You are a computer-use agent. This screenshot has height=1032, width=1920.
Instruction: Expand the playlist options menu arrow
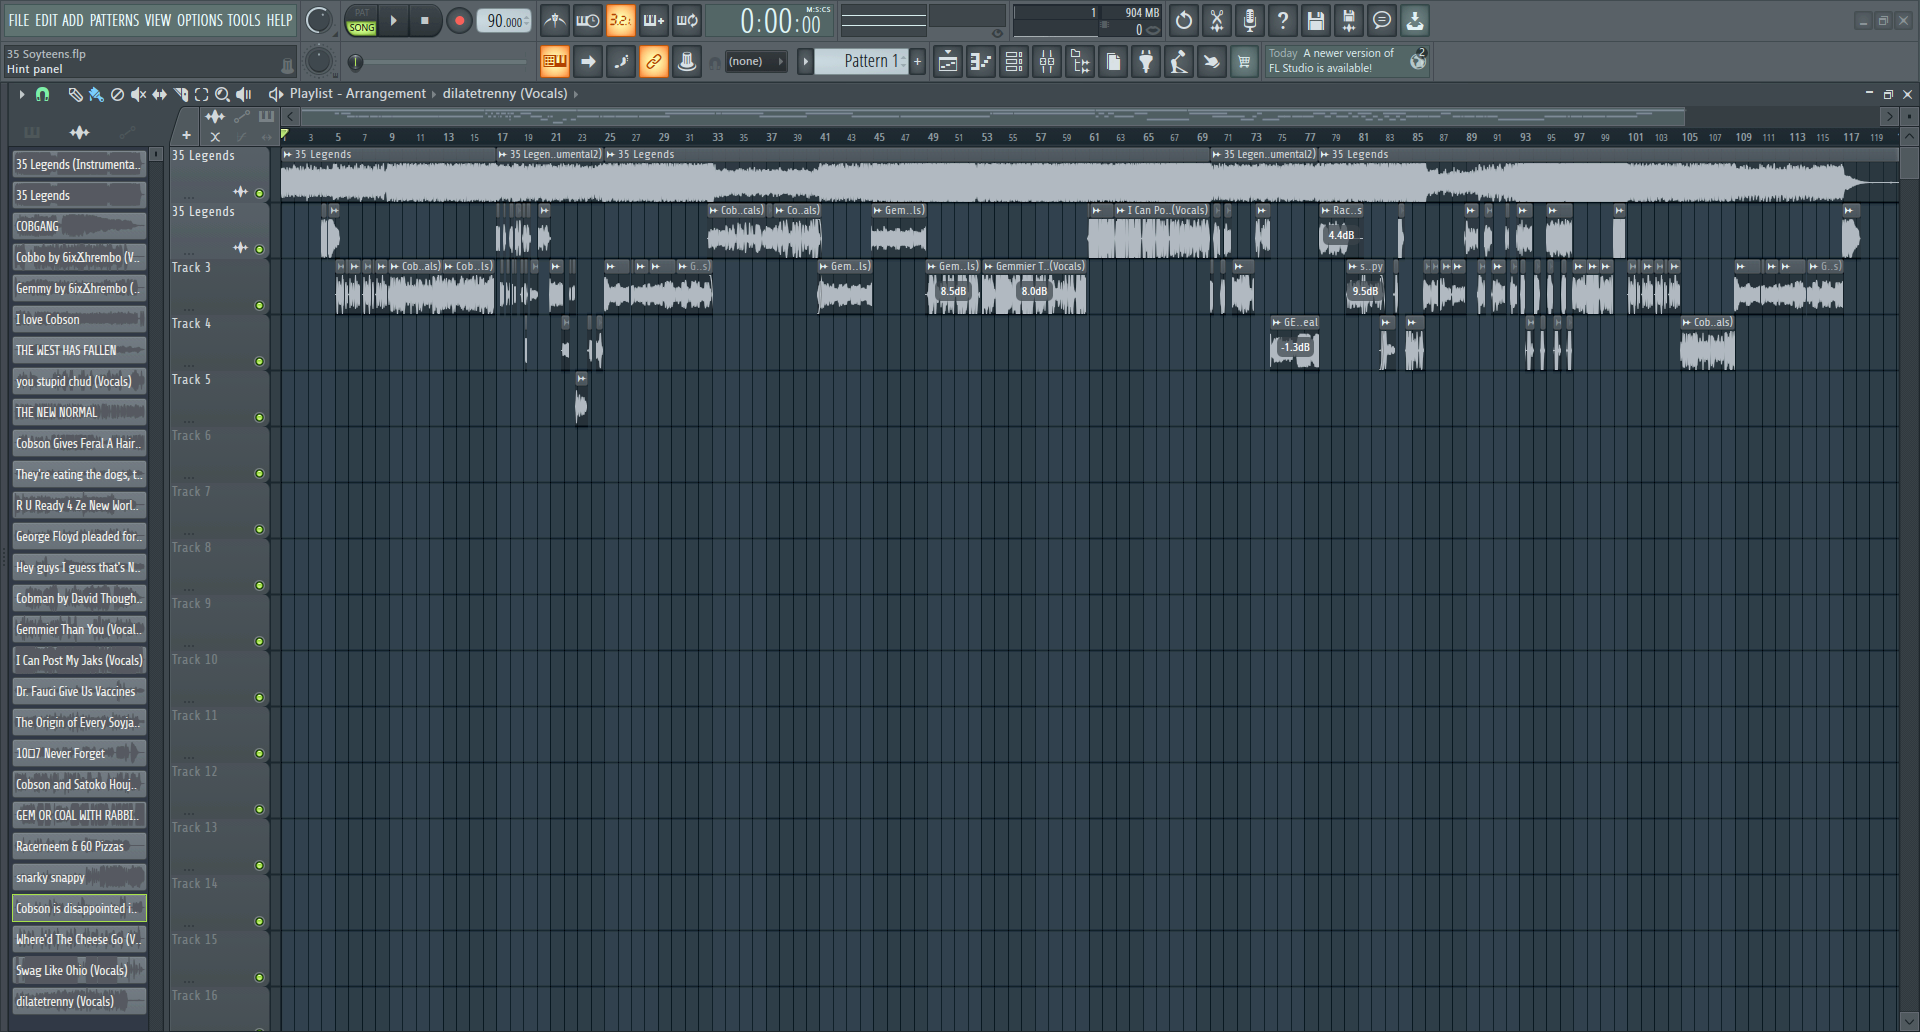tap(21, 94)
